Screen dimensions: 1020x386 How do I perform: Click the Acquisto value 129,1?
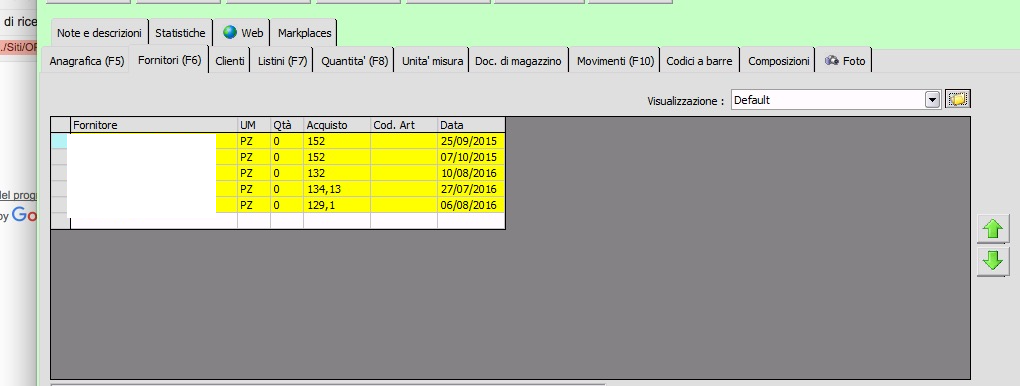click(x=337, y=205)
